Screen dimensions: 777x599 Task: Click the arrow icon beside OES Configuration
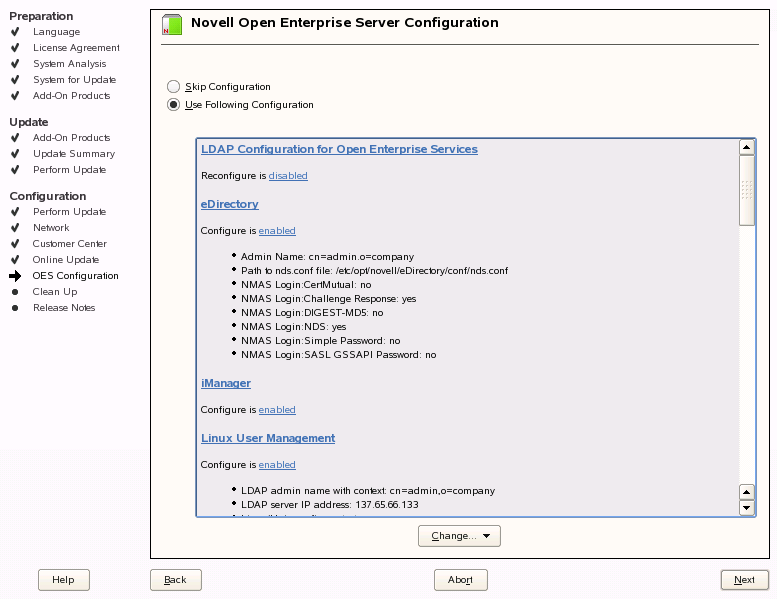[x=15, y=276]
